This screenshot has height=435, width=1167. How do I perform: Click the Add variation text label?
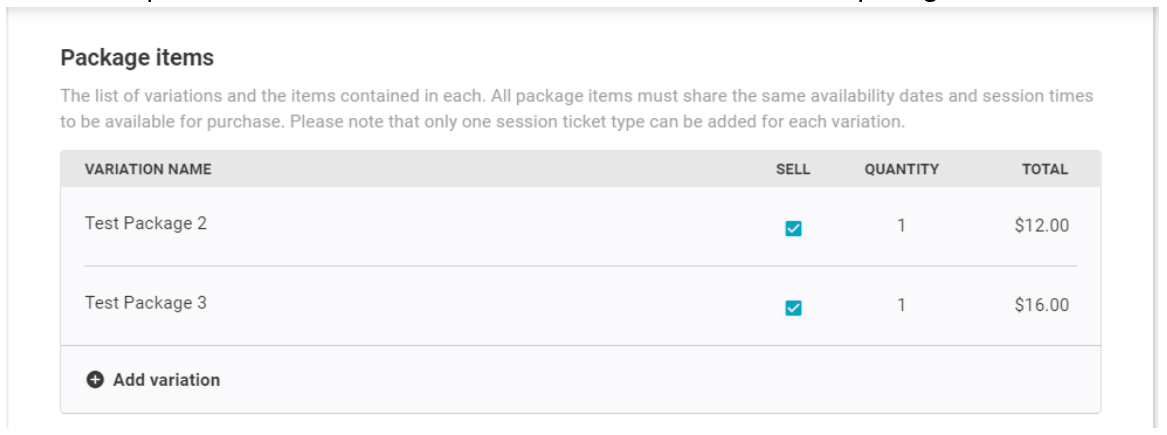pyautogui.click(x=167, y=380)
